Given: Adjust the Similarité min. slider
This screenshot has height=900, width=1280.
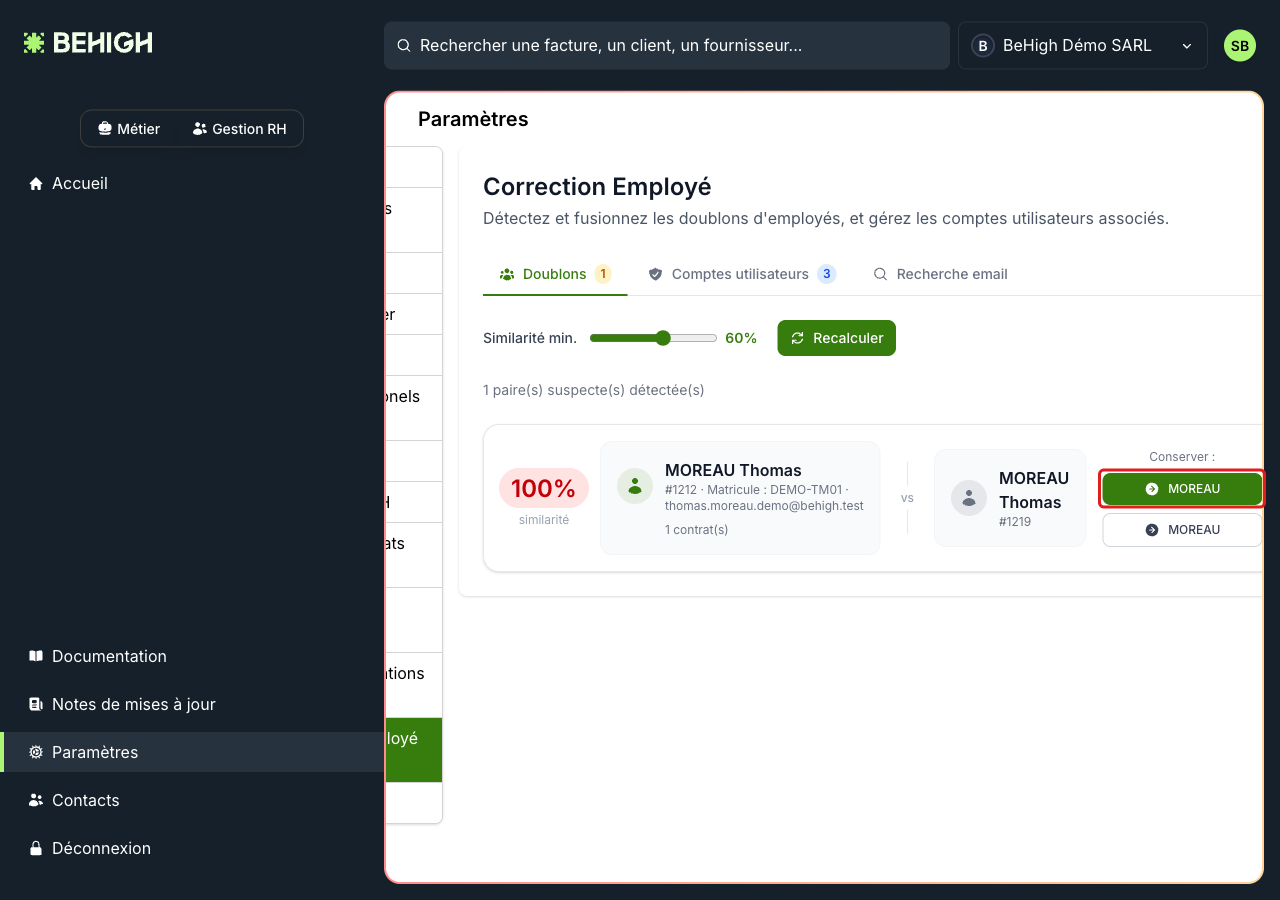Looking at the screenshot, I should [x=654, y=338].
